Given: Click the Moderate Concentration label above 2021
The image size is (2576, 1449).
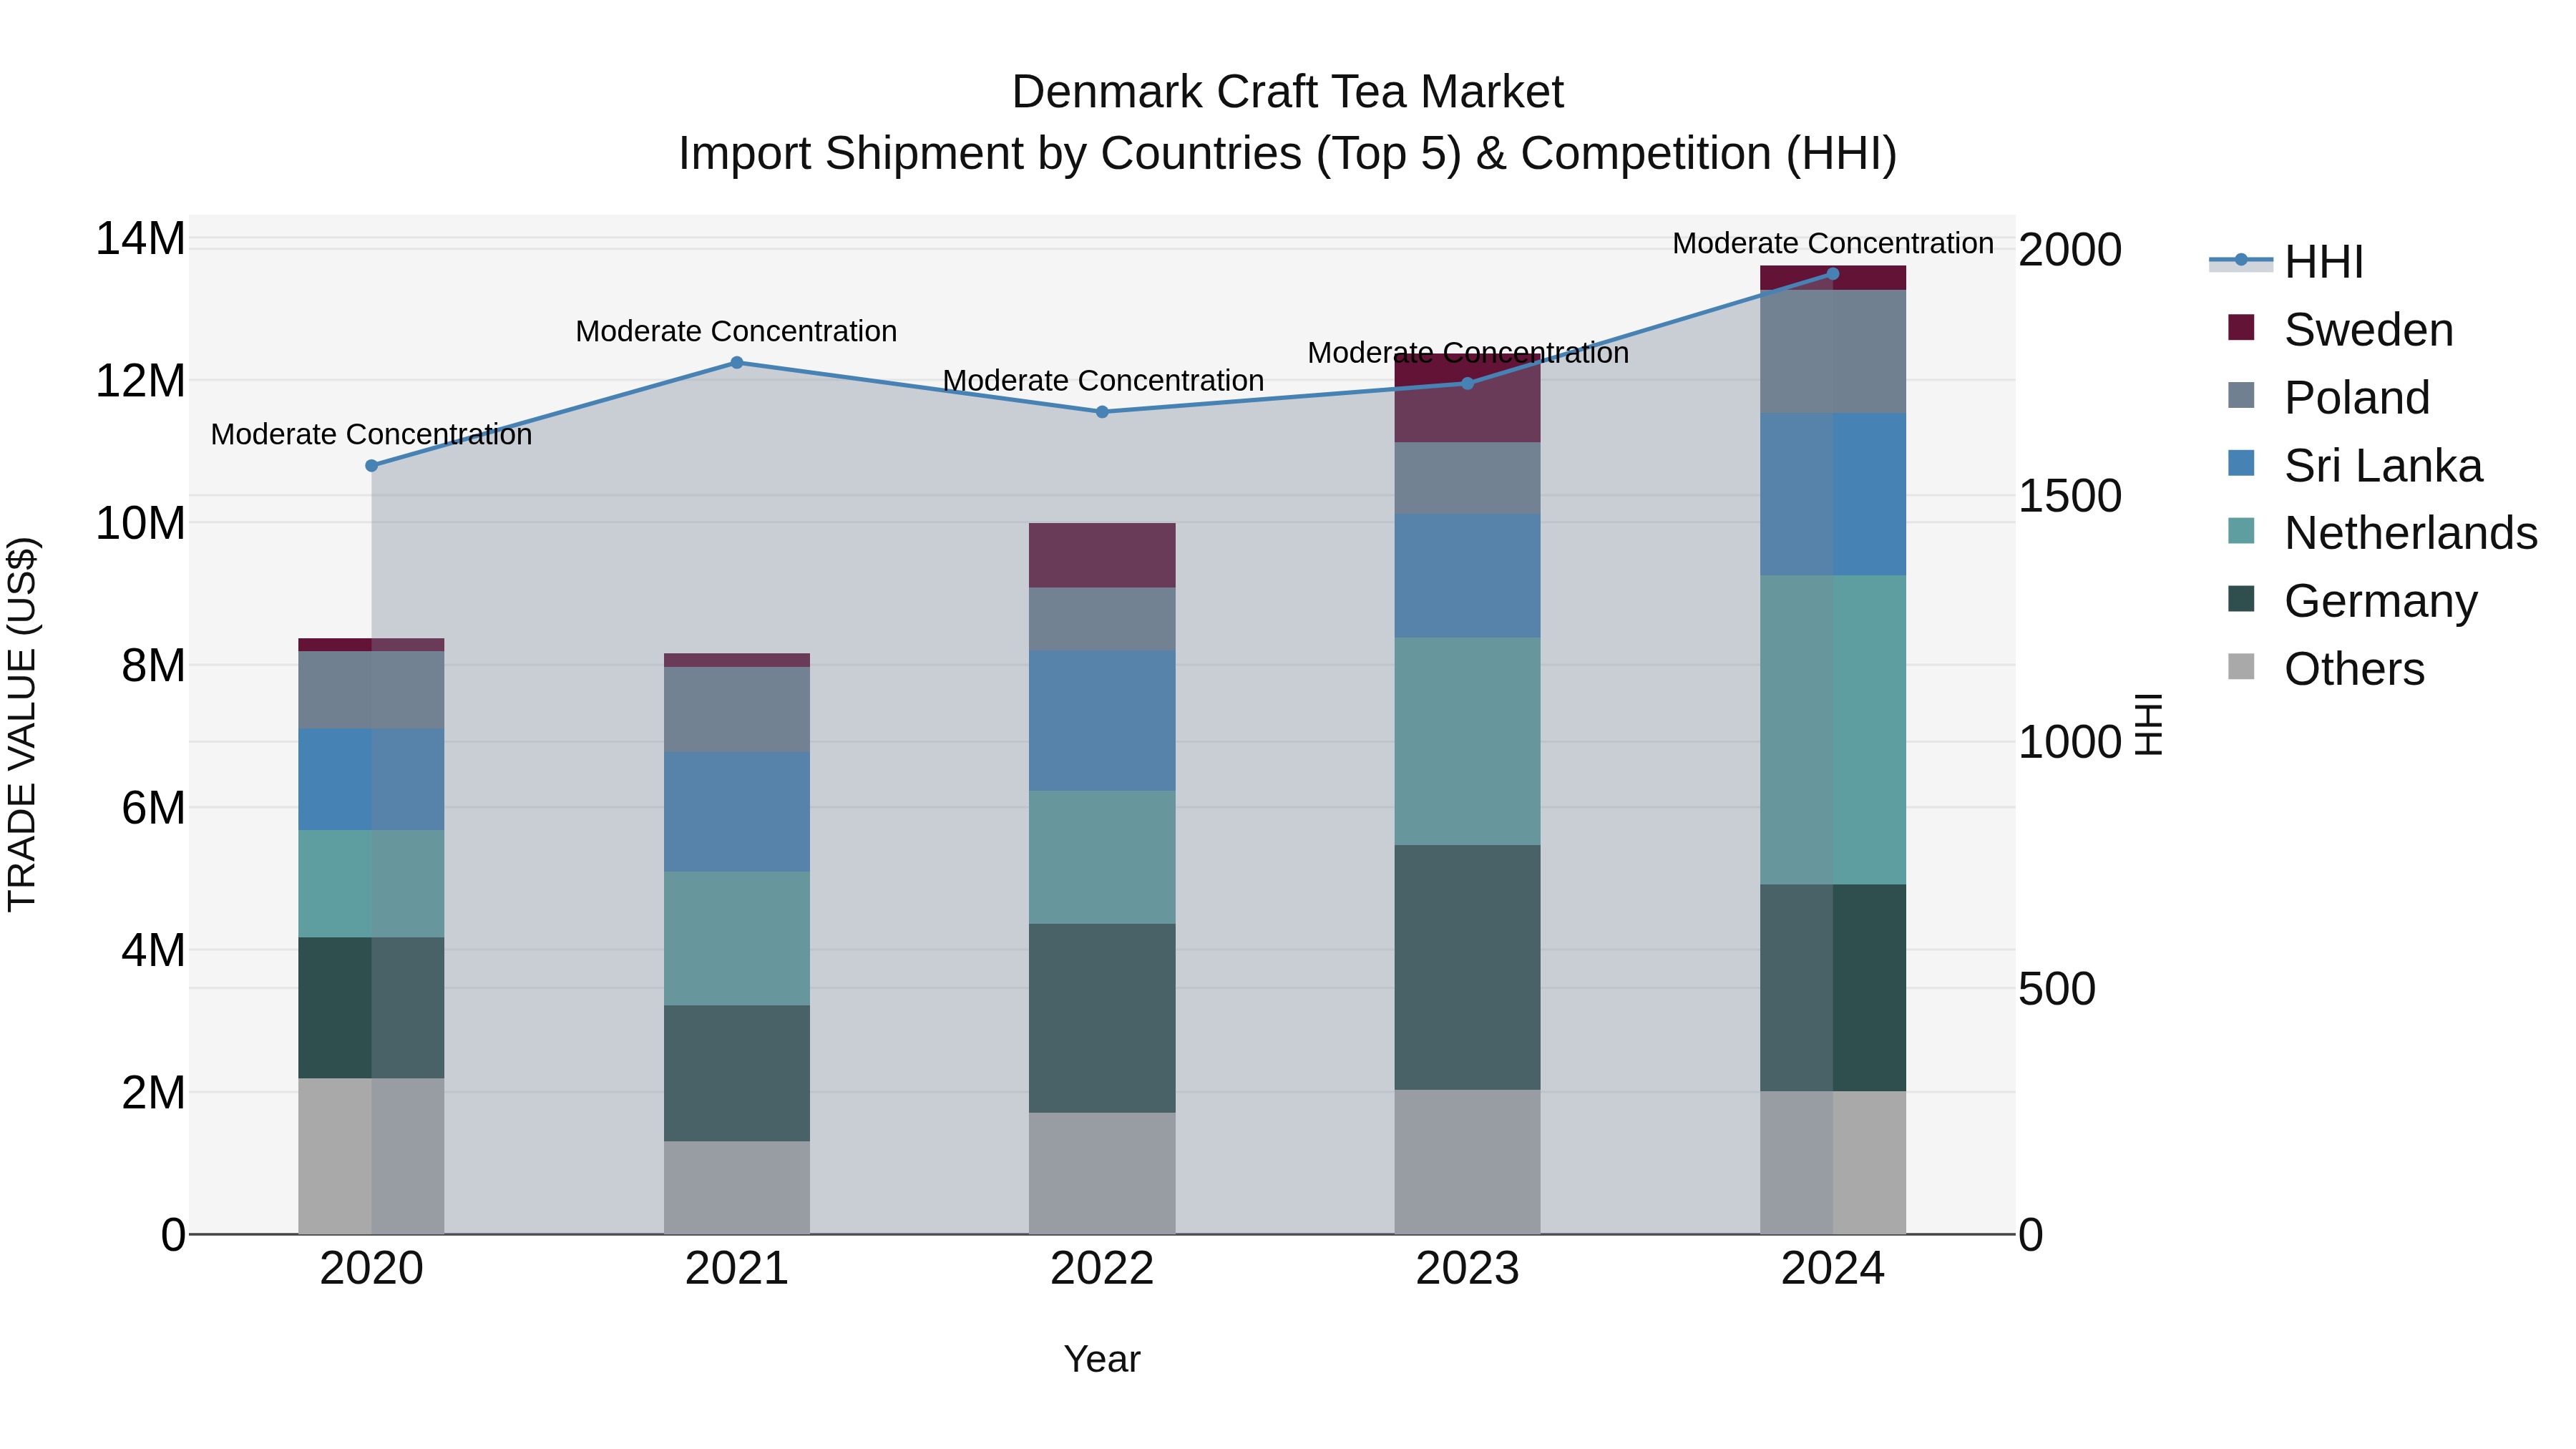Looking at the screenshot, I should pyautogui.click(x=736, y=331).
